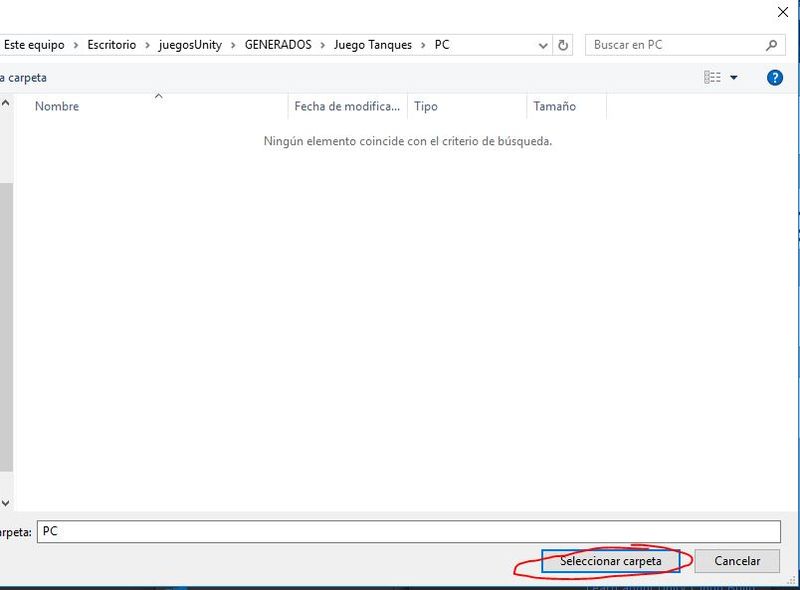Sort by the Tamaño column header
Viewport: 800px width, 590px height.
tap(566, 106)
